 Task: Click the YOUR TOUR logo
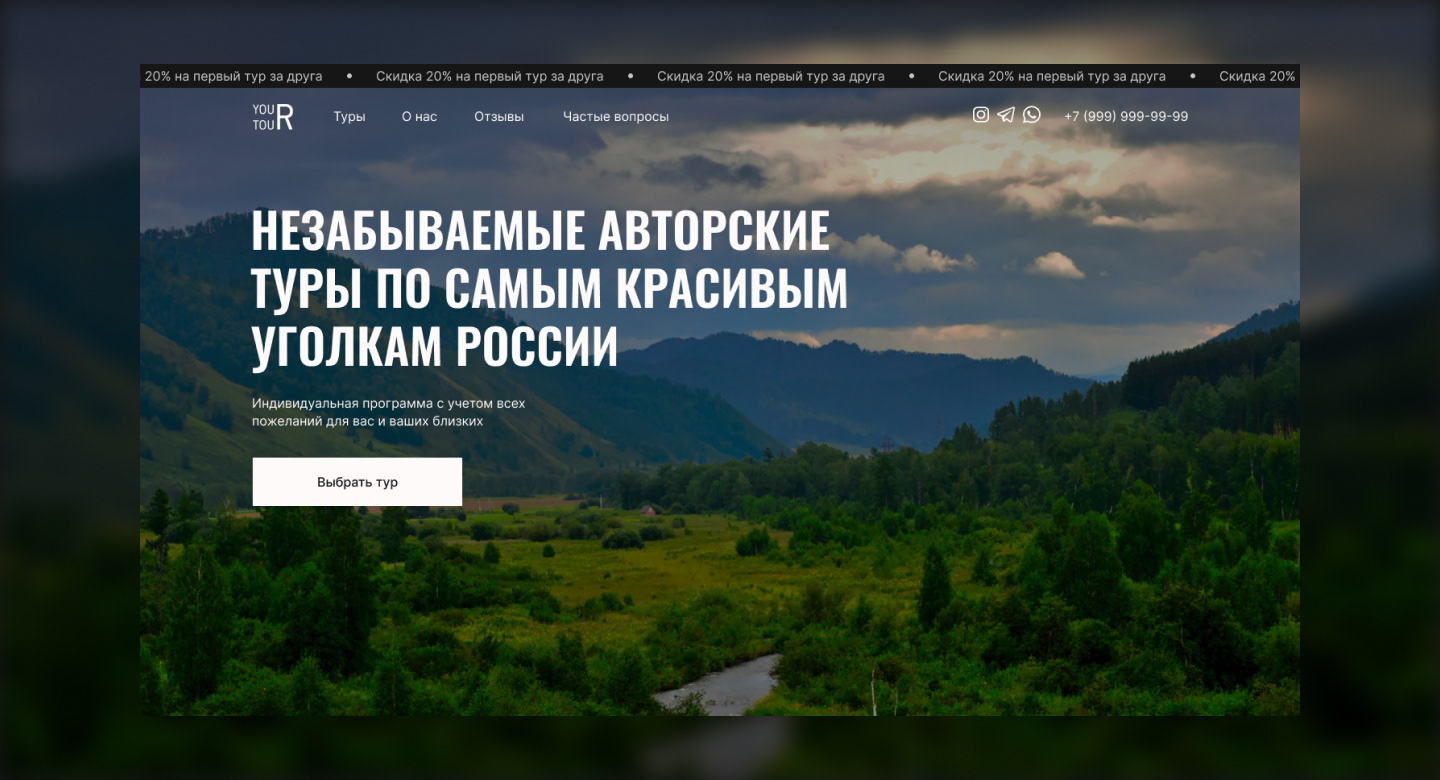[273, 117]
